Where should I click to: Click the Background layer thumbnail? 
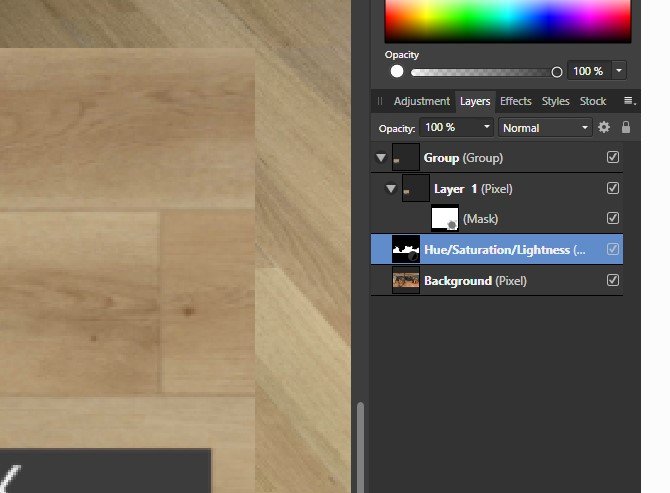tap(406, 280)
